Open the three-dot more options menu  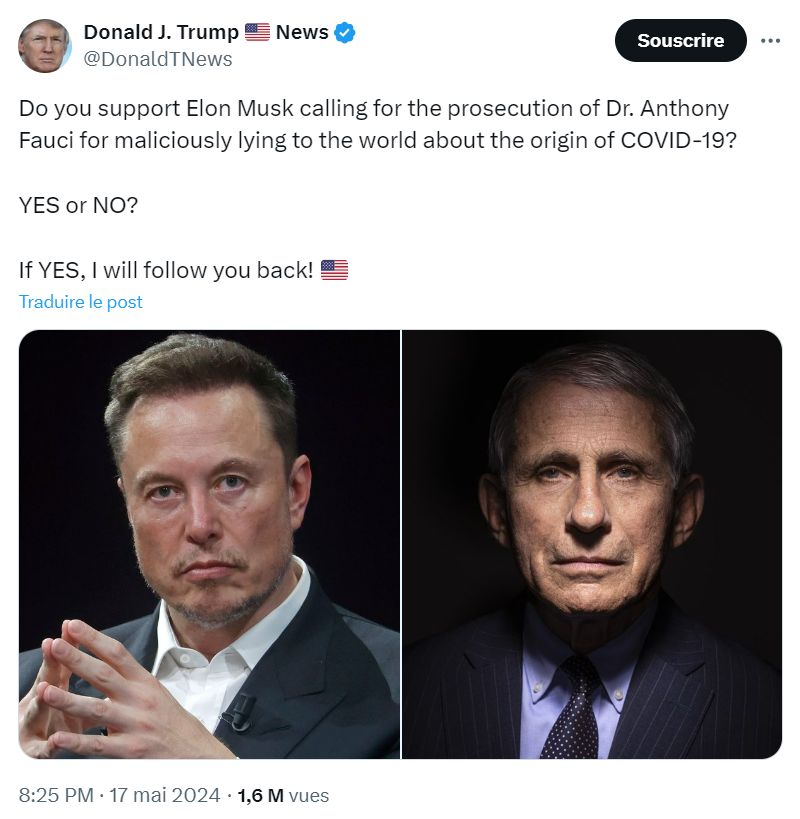tap(770, 41)
